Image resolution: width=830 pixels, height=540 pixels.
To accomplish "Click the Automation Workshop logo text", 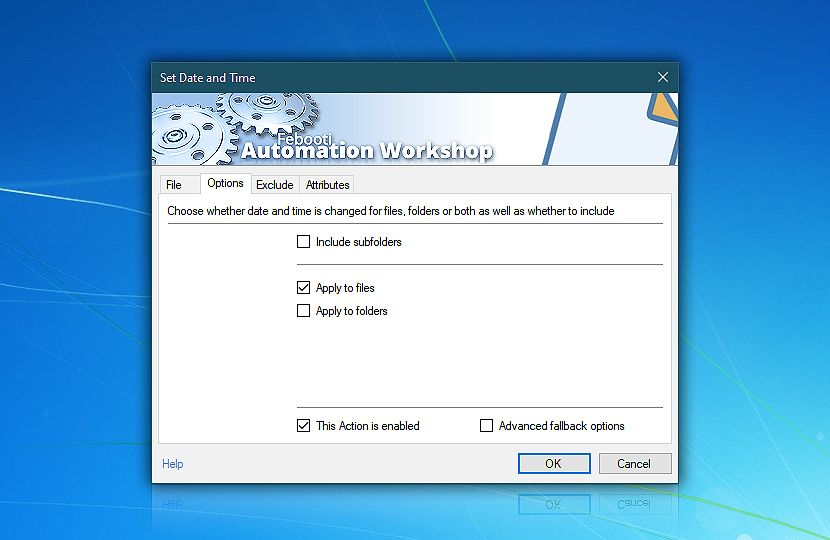I will click(x=366, y=151).
